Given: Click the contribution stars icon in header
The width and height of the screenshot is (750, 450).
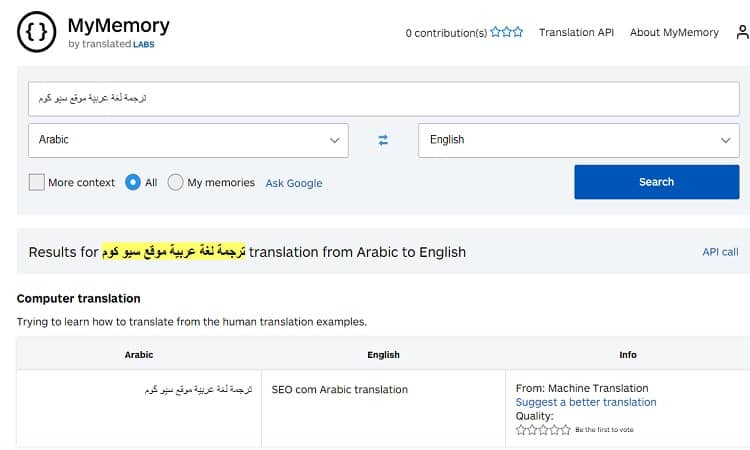Looking at the screenshot, I should 507,32.
